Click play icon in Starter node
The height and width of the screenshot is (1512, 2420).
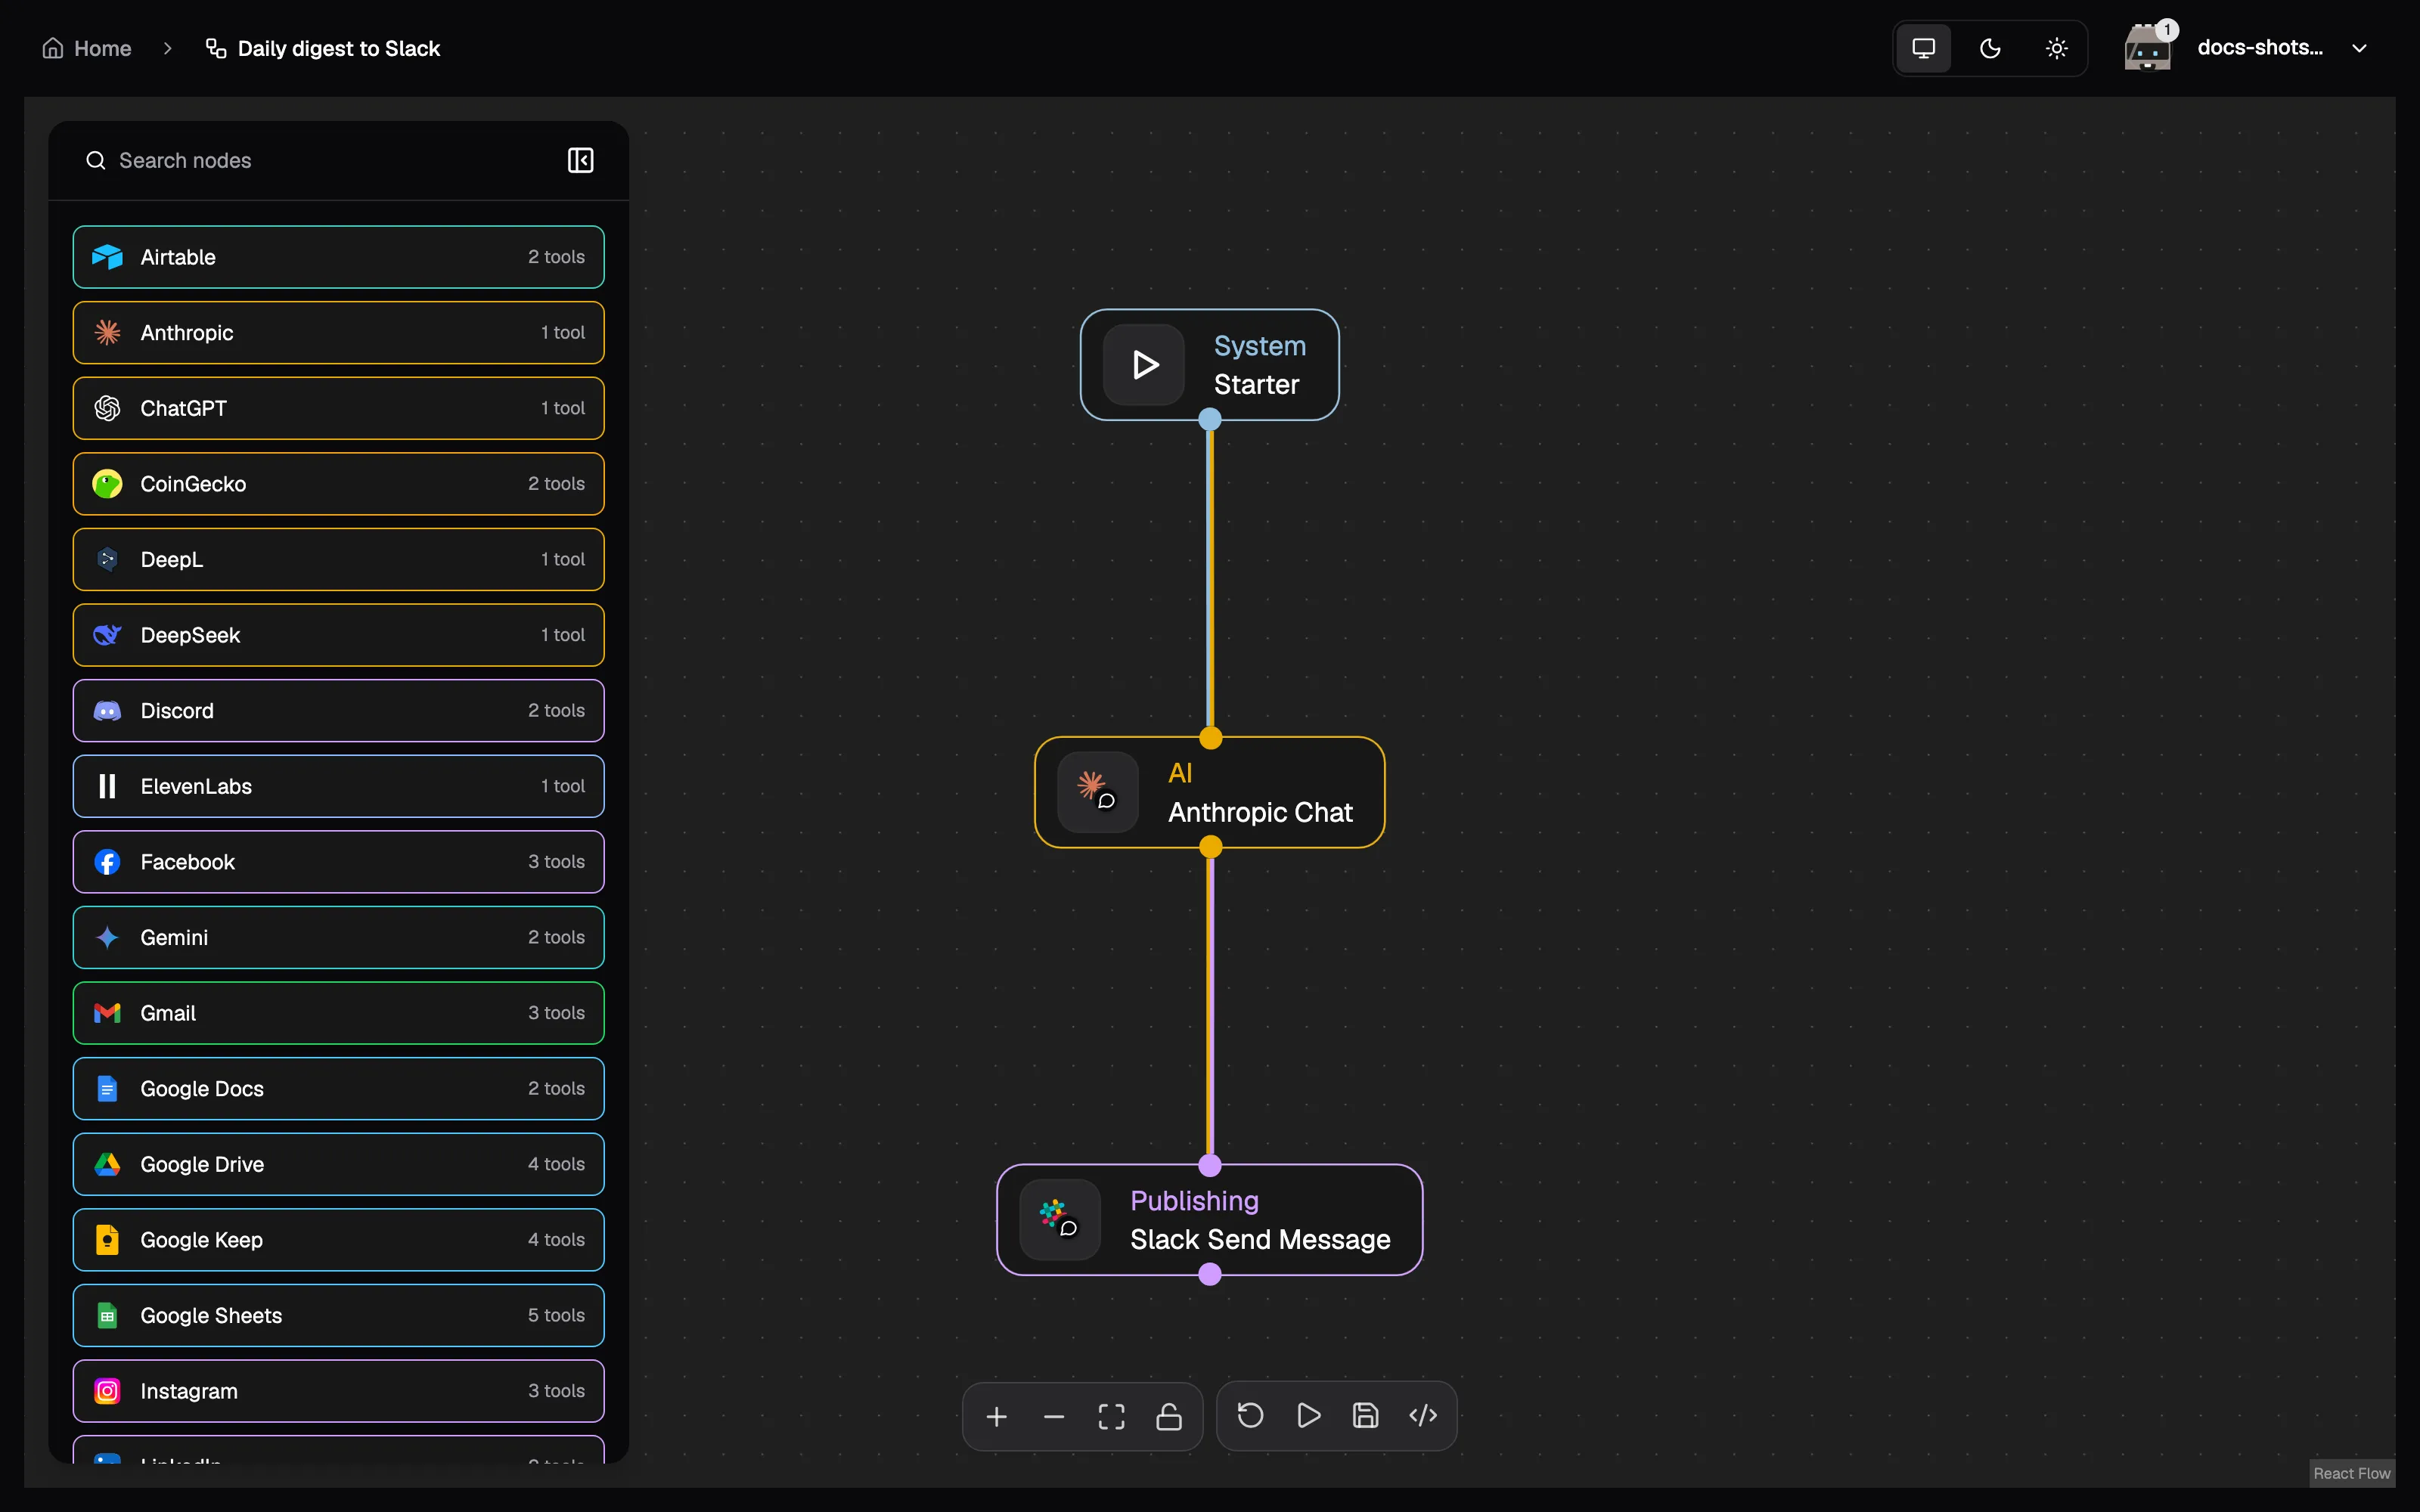click(1144, 365)
